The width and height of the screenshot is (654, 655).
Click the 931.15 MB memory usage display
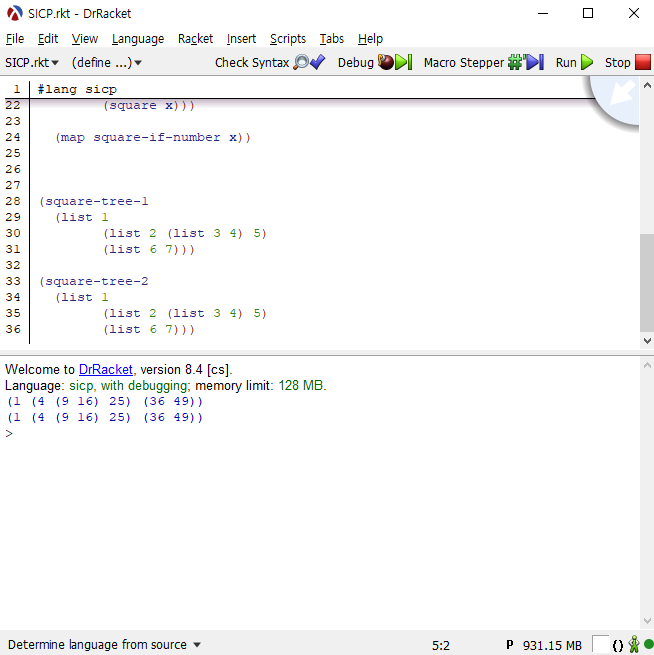click(551, 645)
